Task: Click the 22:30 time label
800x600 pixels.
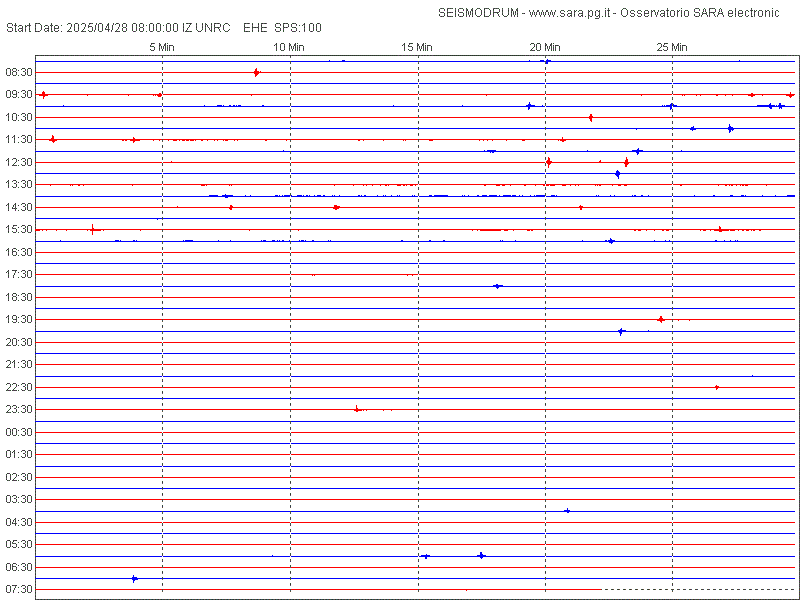Action: point(19,387)
